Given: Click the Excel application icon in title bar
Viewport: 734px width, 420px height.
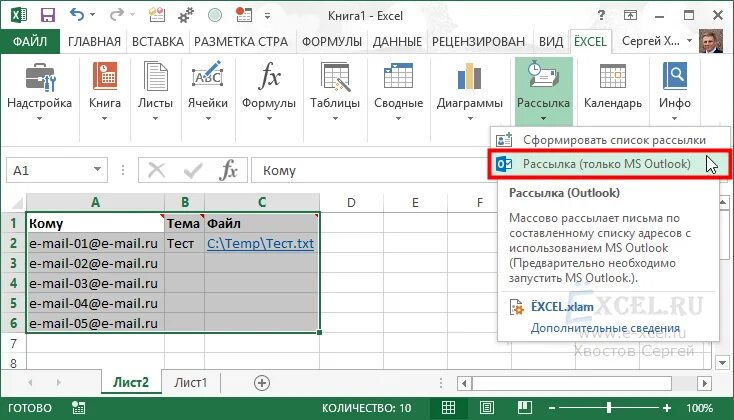Looking at the screenshot, I should pos(19,15).
